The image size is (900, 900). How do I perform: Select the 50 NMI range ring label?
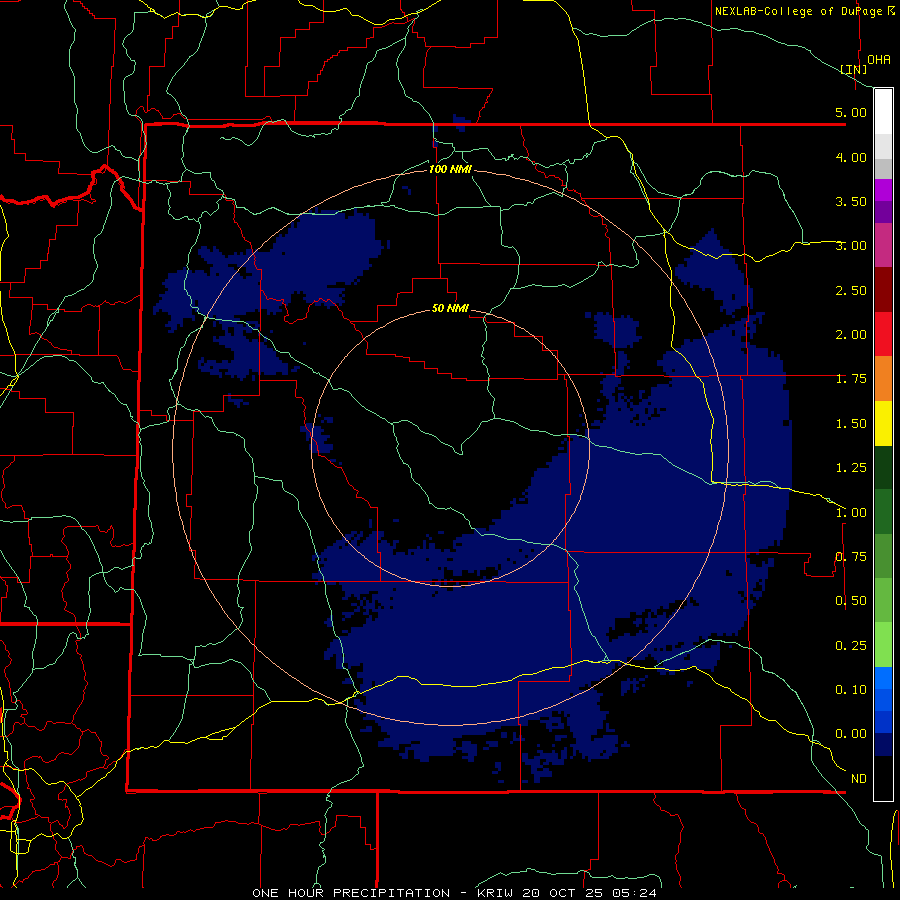[x=450, y=308]
